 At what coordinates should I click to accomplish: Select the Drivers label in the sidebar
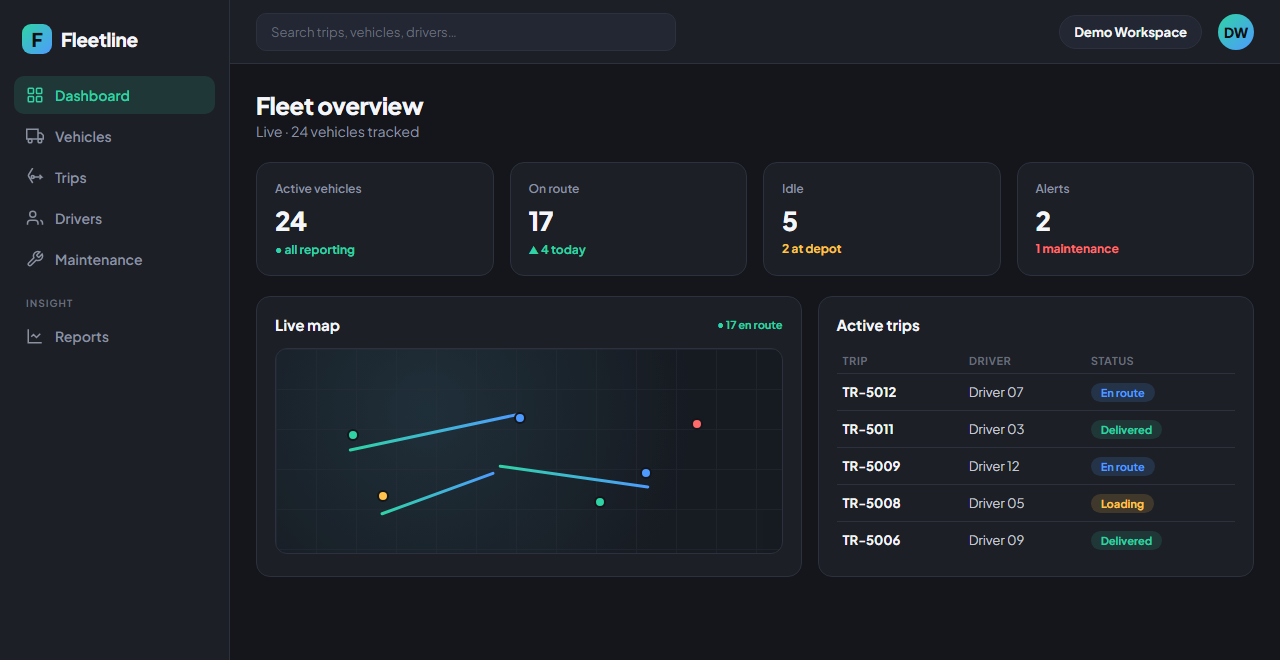pyautogui.click(x=79, y=218)
